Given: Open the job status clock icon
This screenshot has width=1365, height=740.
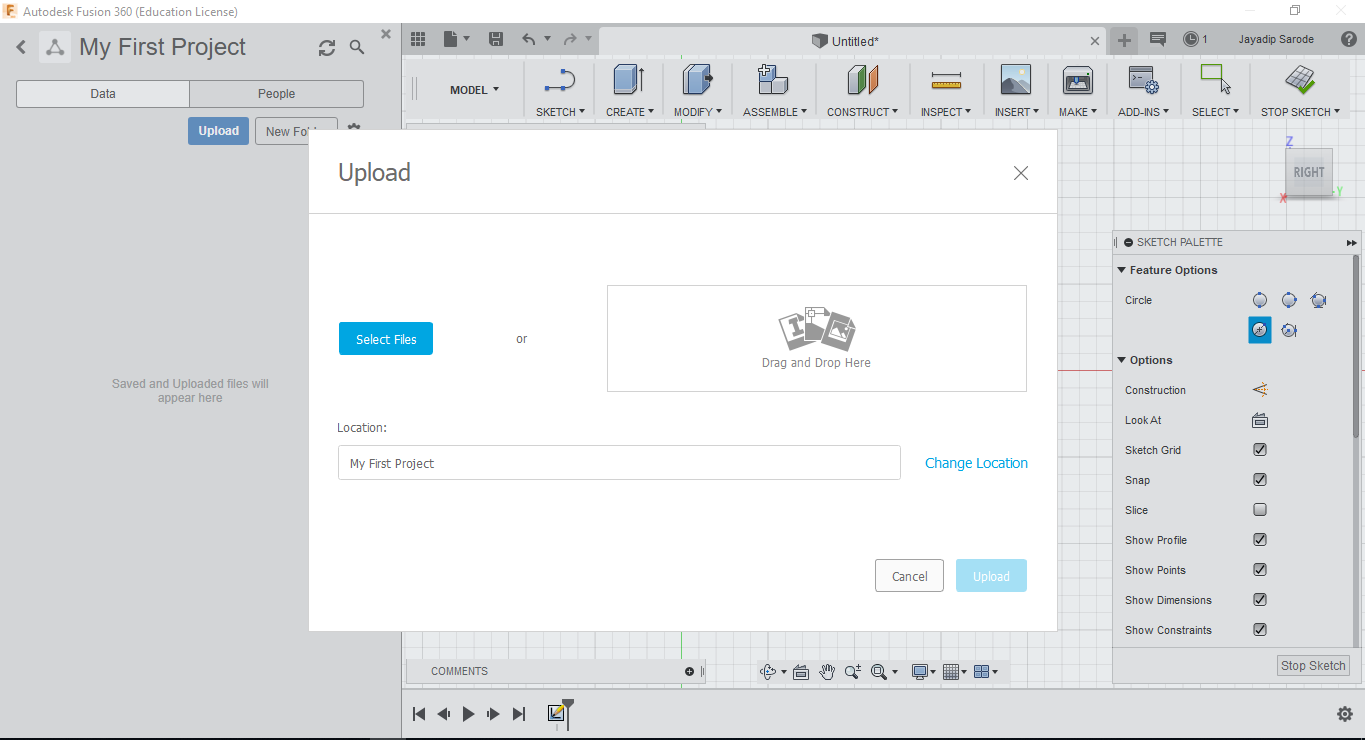Looking at the screenshot, I should point(1191,40).
